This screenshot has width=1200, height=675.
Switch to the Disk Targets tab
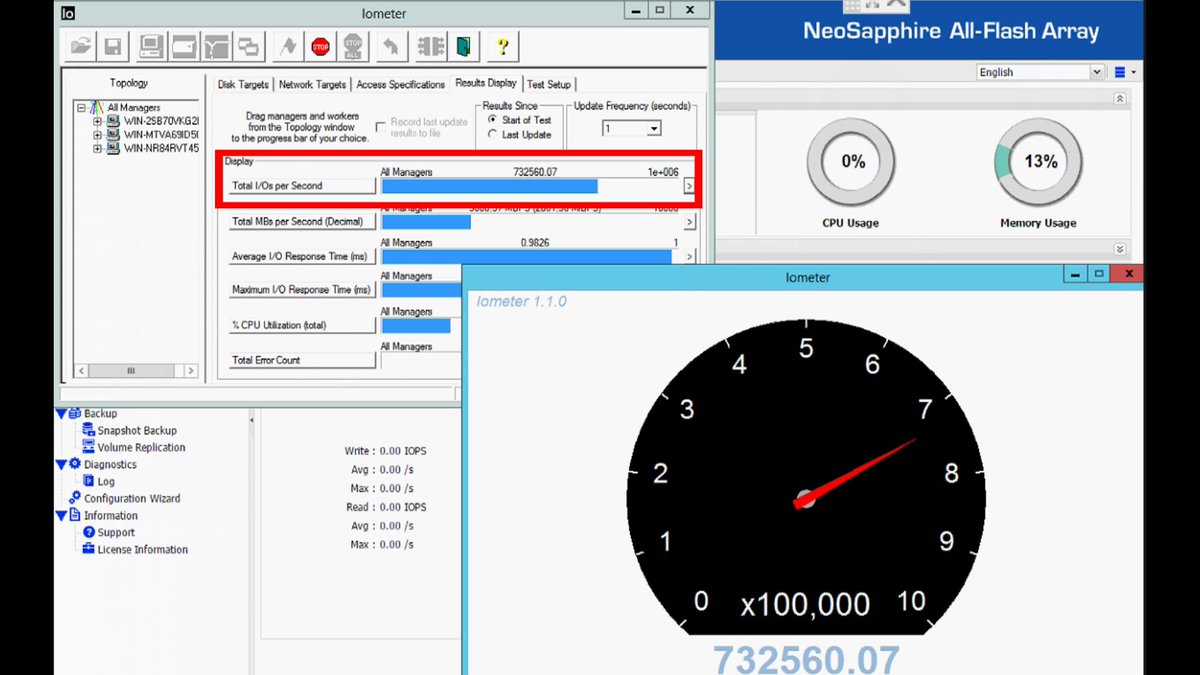[x=243, y=84]
